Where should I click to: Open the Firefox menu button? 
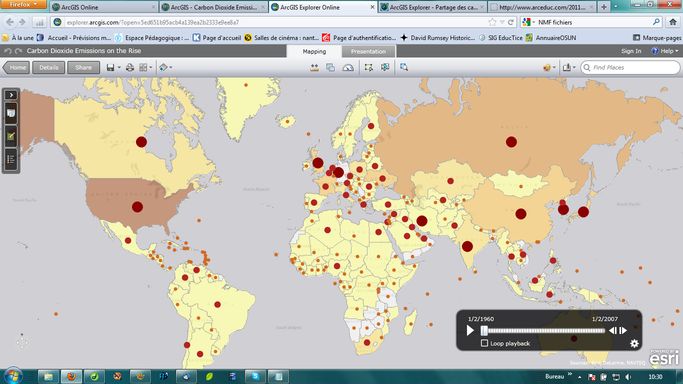click(23, 4)
